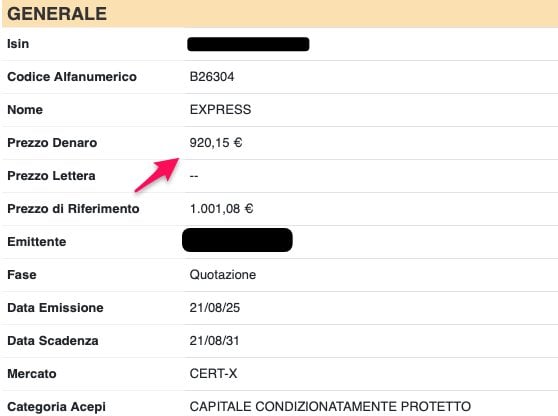Select the Categoria Acepi label
The image size is (558, 416).
click(57, 407)
